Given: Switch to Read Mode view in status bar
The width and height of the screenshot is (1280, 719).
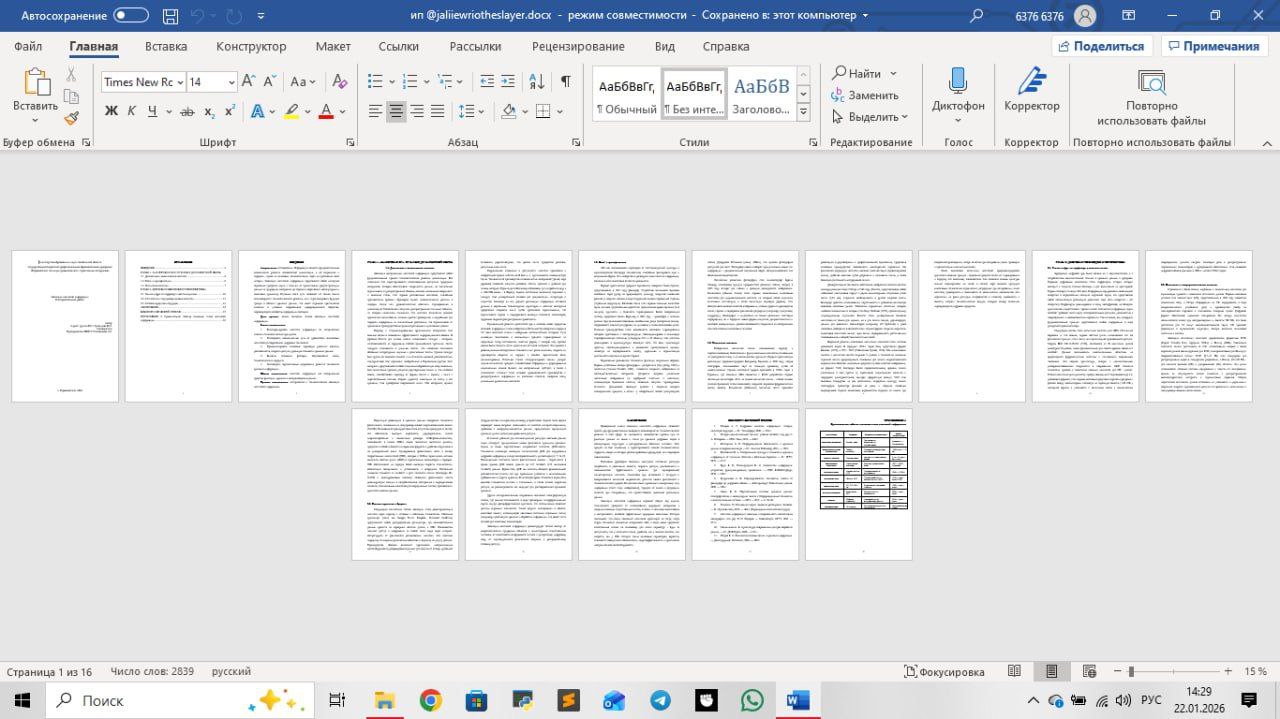Looking at the screenshot, I should point(1014,672).
